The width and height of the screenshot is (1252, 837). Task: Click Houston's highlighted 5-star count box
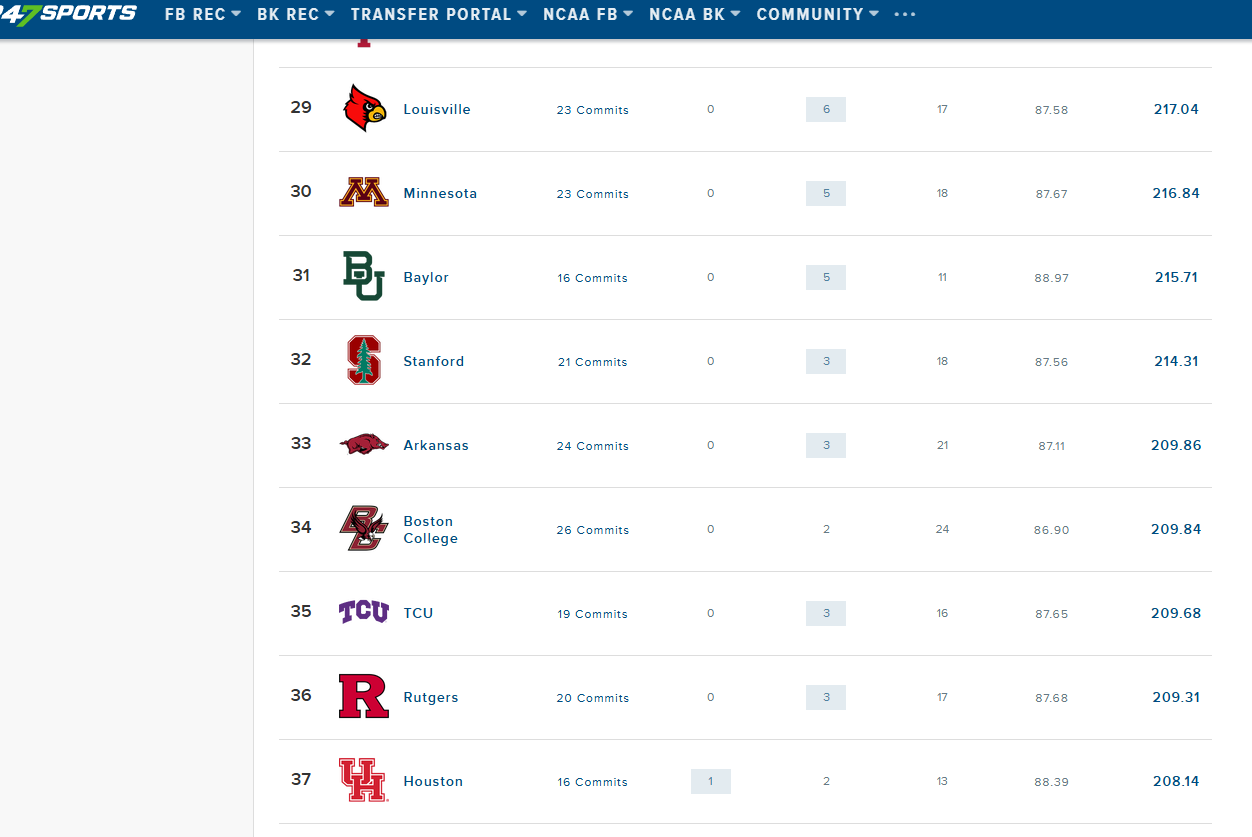[711, 781]
